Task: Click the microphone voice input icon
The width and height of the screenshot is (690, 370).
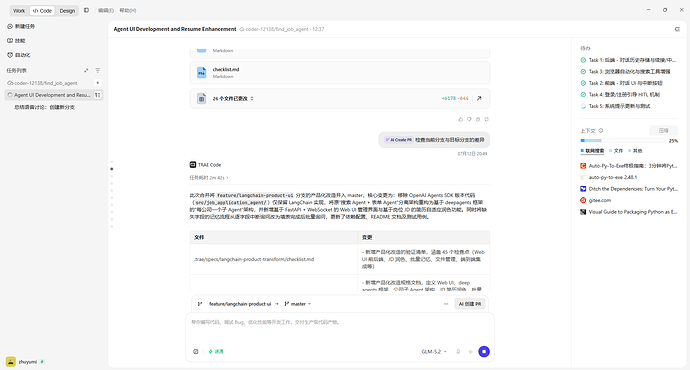Action: click(x=458, y=352)
